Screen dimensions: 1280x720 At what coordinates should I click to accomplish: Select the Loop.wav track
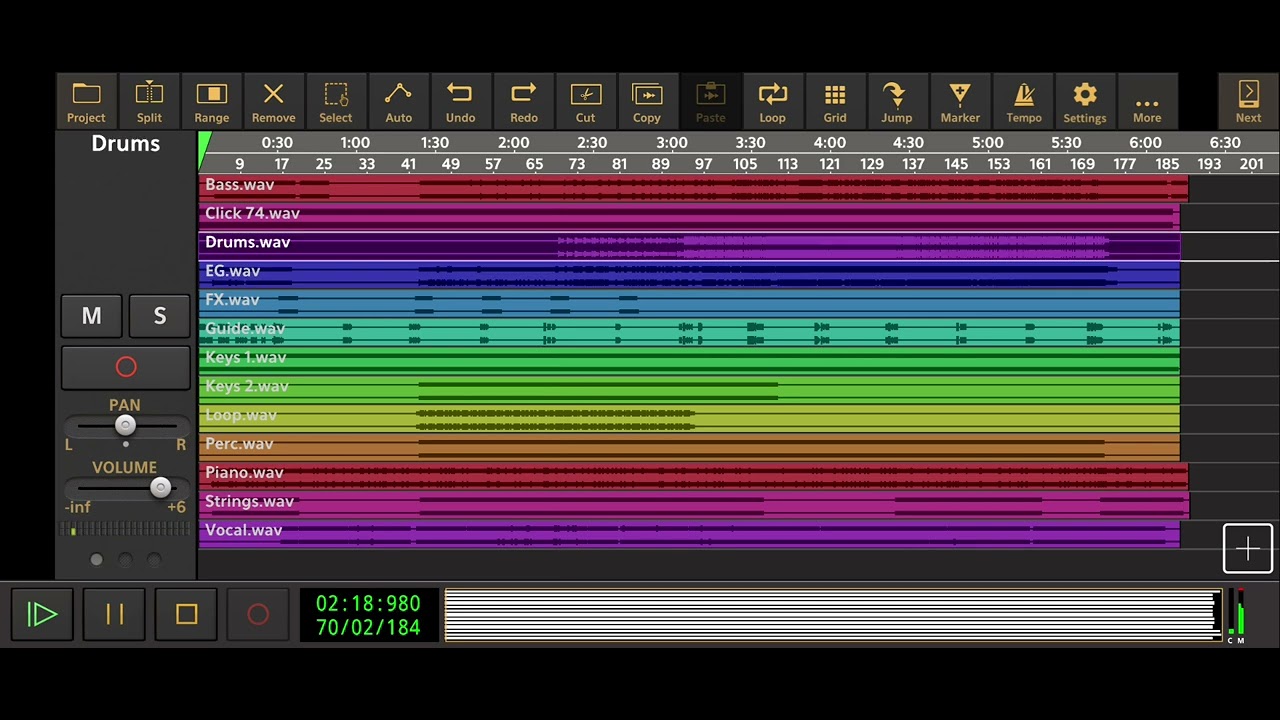pyautogui.click(x=689, y=418)
